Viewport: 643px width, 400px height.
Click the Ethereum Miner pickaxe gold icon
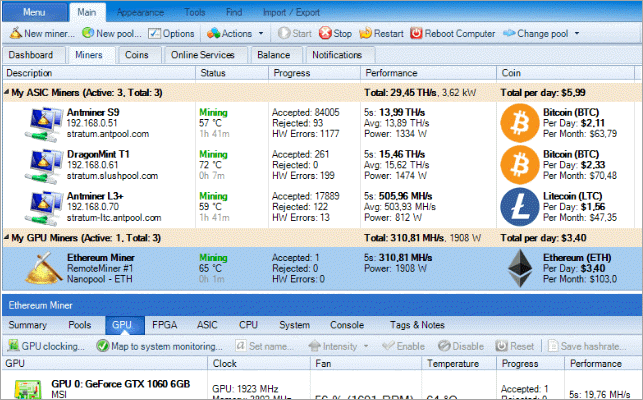(x=43, y=268)
